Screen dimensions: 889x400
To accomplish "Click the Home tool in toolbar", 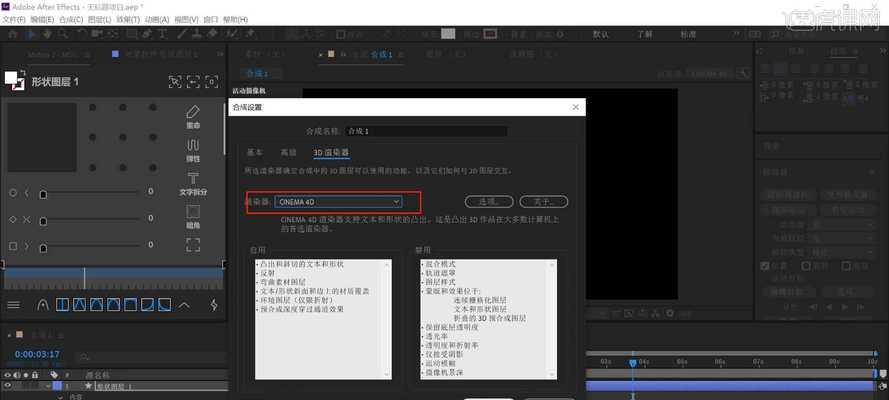I will (x=12, y=34).
